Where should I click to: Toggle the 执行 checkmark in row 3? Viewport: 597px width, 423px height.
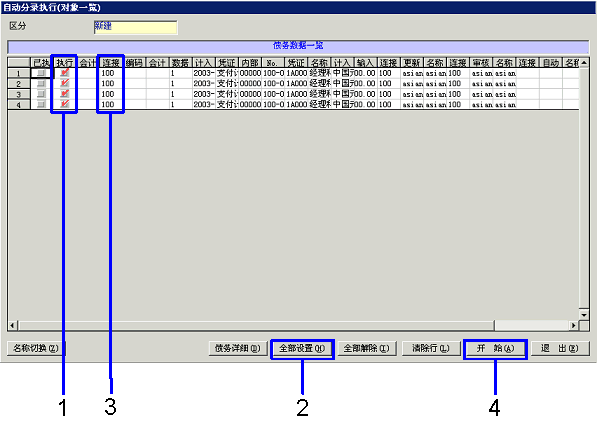64,94
